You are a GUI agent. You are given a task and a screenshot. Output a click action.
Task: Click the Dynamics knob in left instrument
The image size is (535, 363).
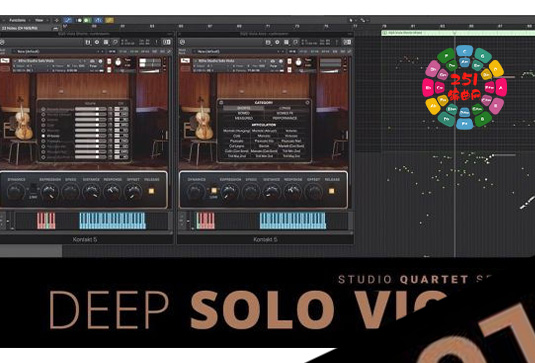pyautogui.click(x=16, y=192)
